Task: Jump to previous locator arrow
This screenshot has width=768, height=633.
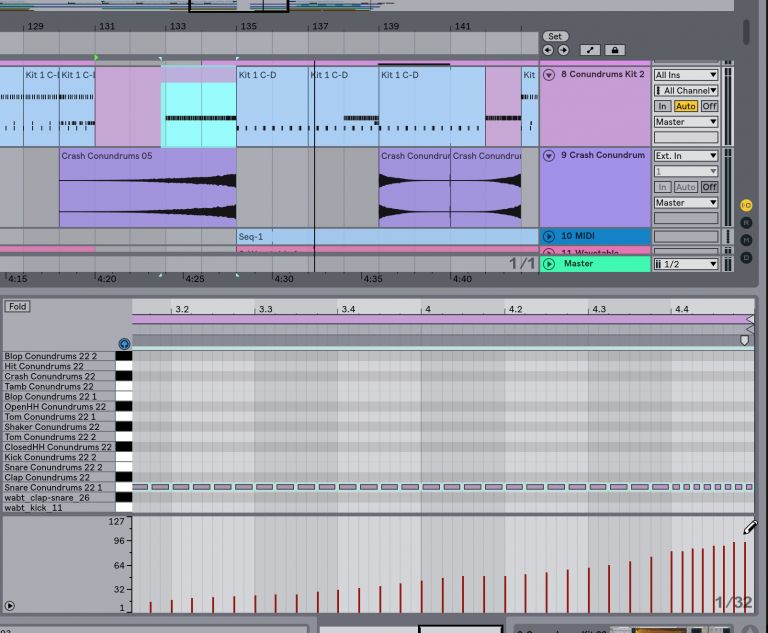Action: (x=548, y=50)
